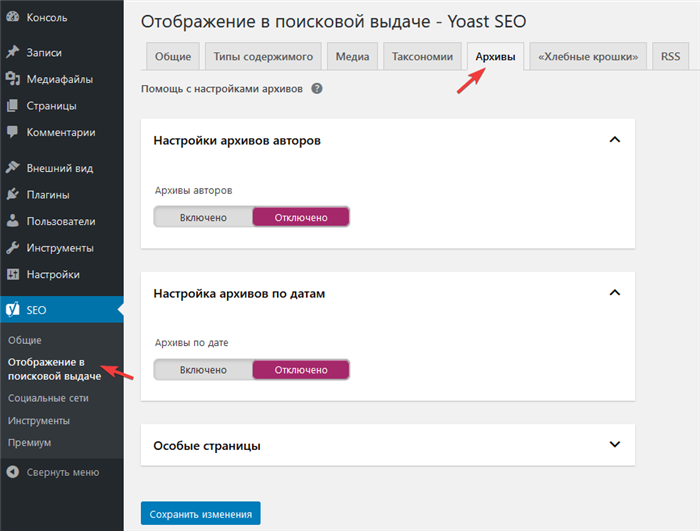Click the Пользователи user icon
Screen dimensions: 700x531
pyautogui.click(x=13, y=221)
